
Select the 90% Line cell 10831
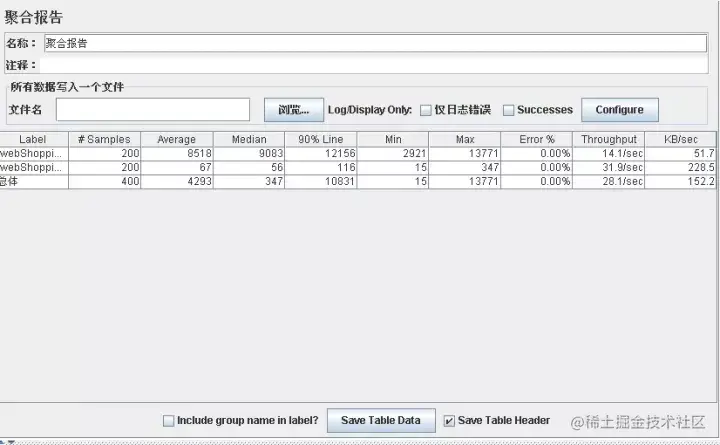(321, 181)
